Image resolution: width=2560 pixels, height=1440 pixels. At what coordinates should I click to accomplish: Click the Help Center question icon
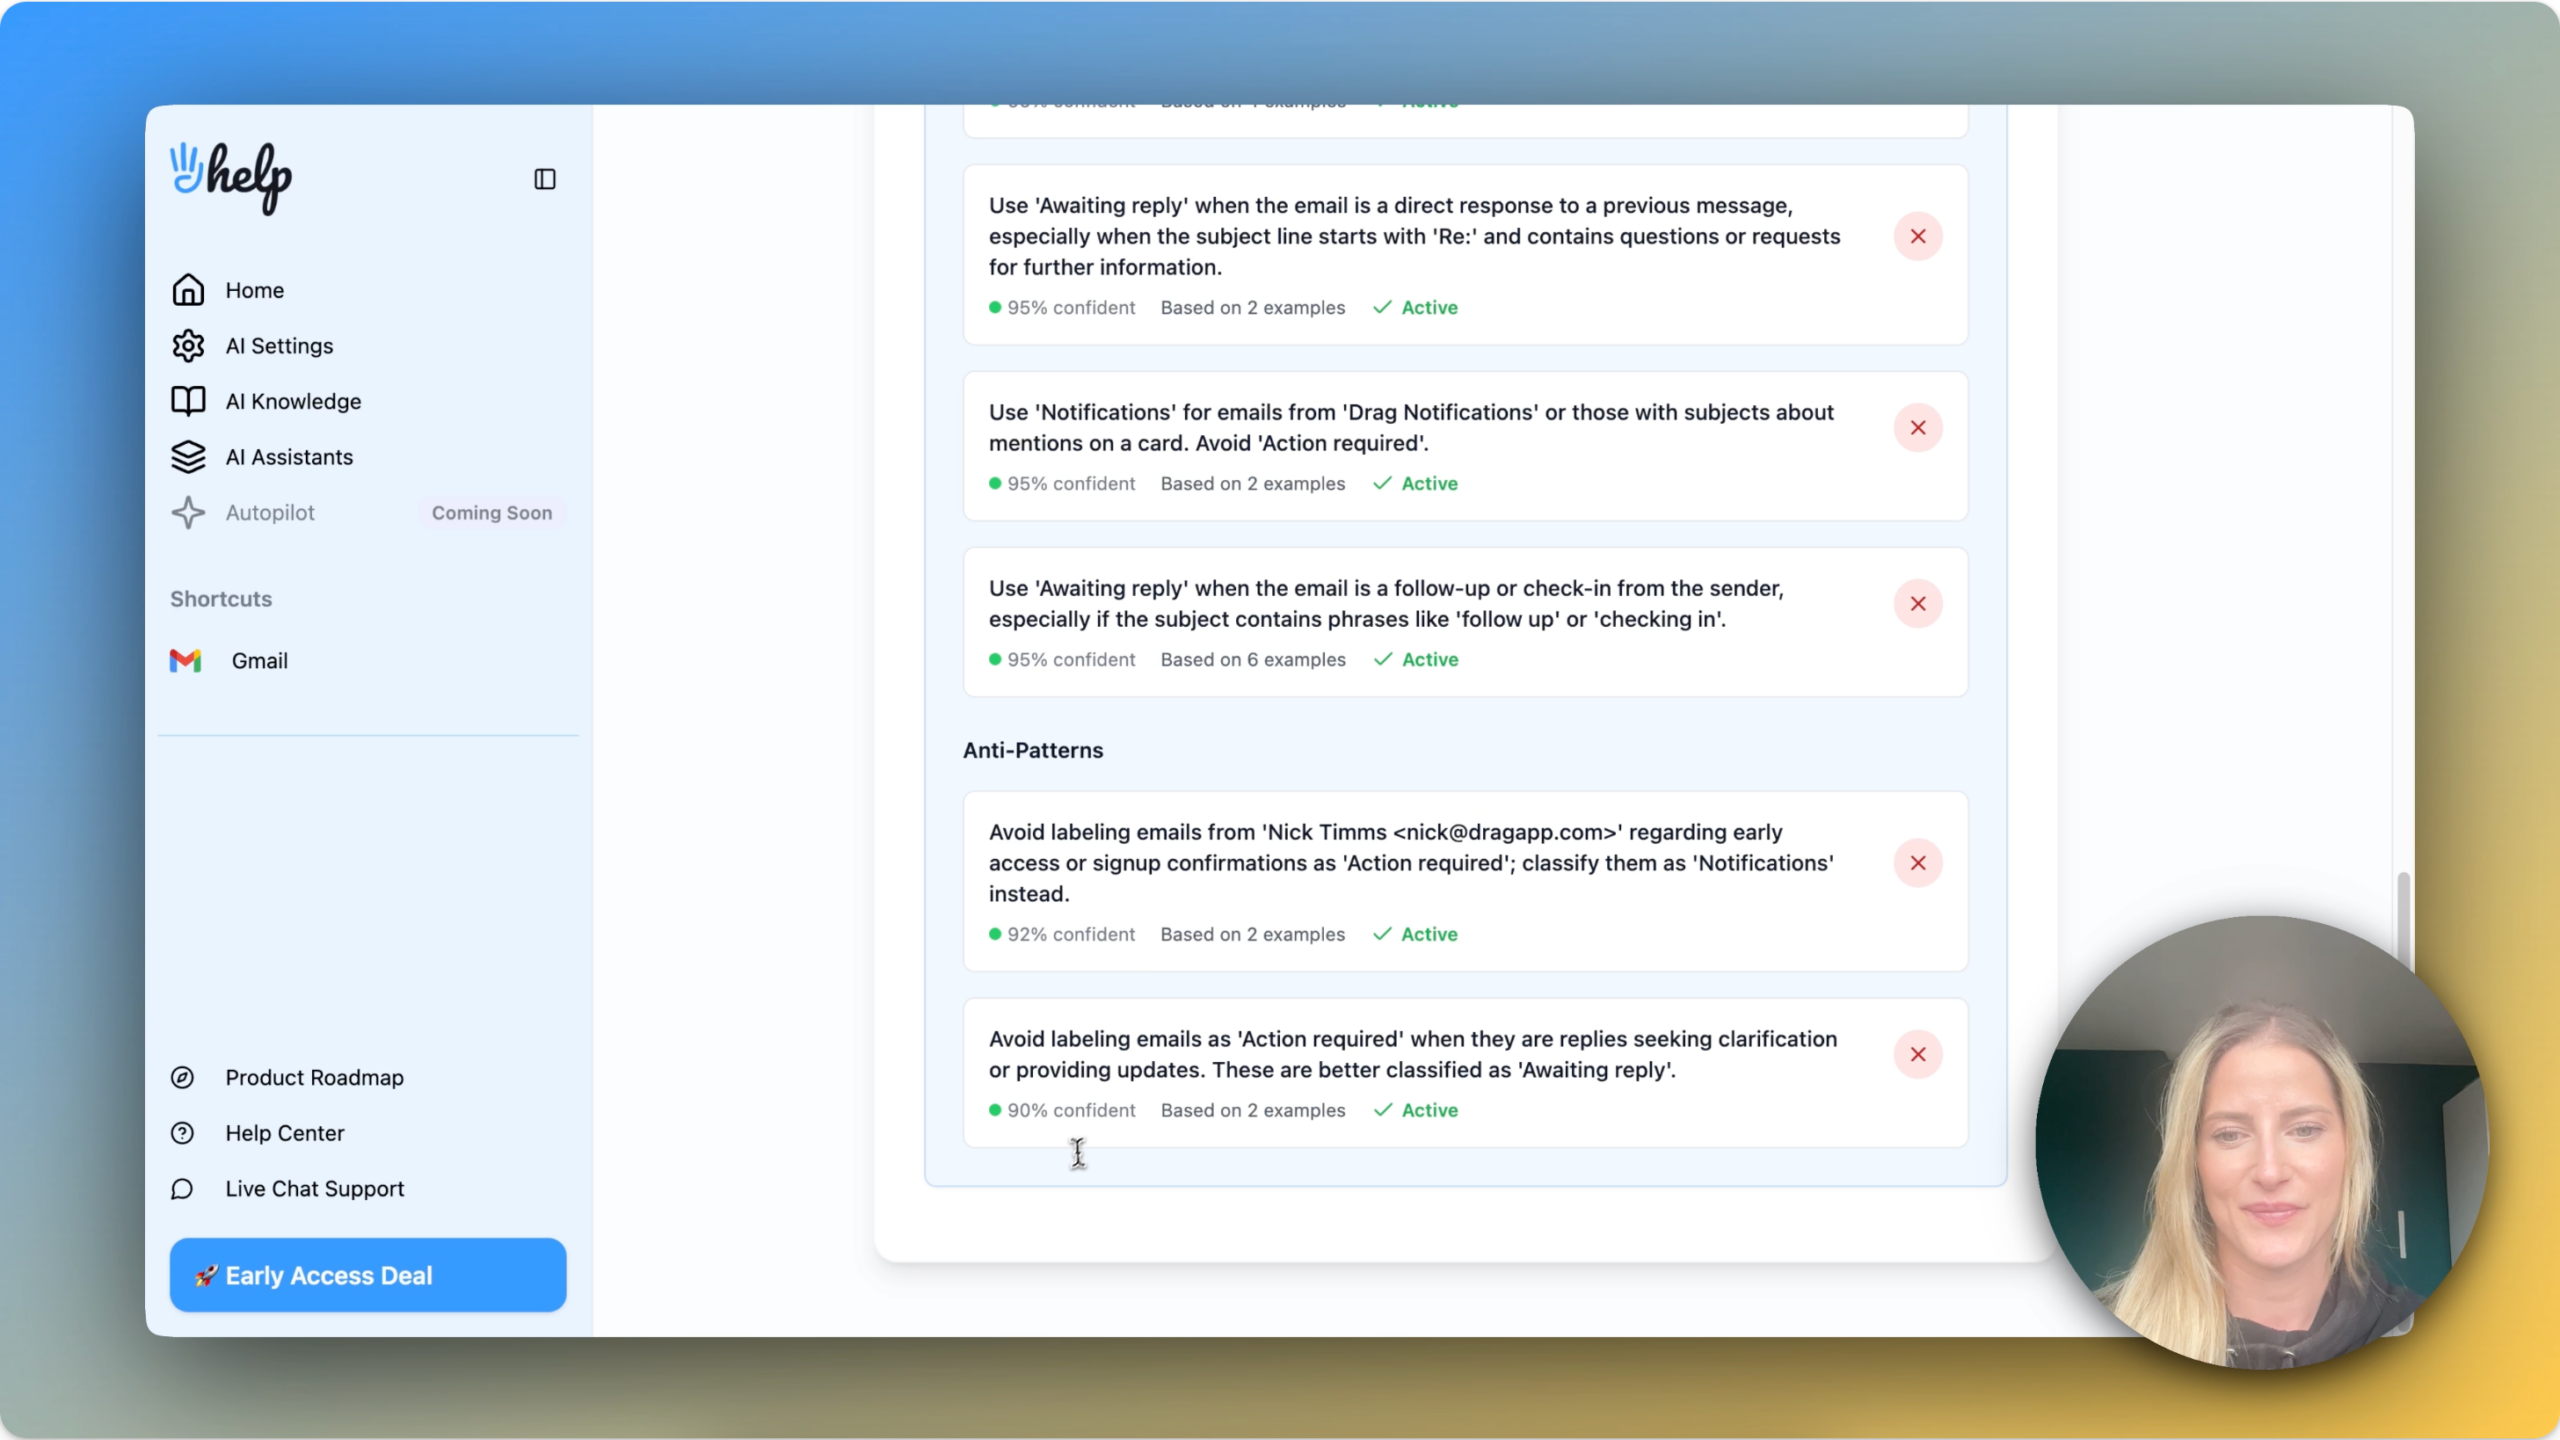pos(182,1133)
